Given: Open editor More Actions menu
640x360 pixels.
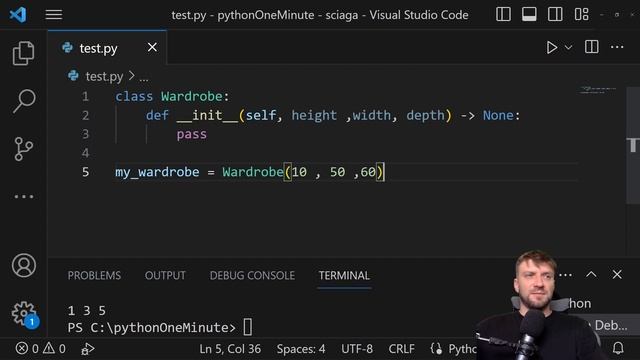Looking at the screenshot, I should [x=617, y=47].
